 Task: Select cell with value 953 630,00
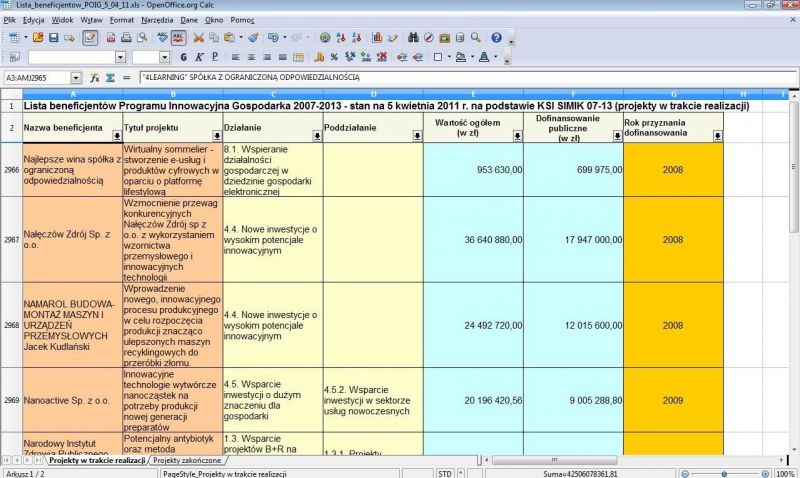[473, 169]
